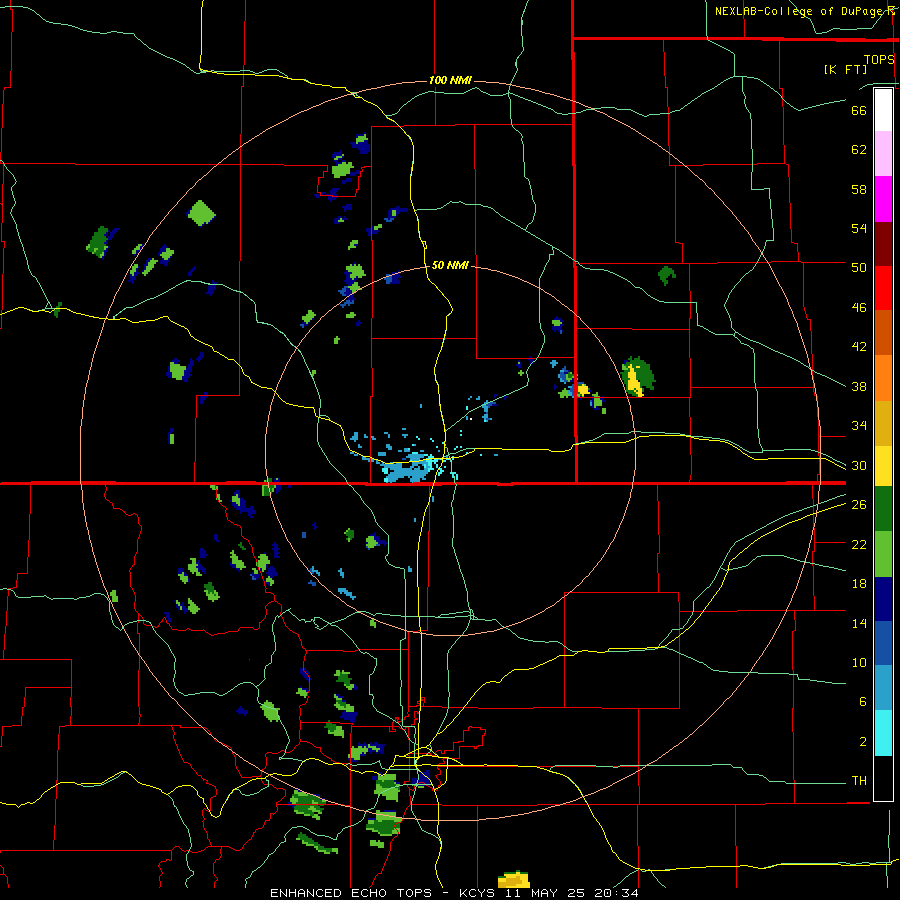Click the legend value '42'
Image resolution: width=900 pixels, height=900 pixels.
[x=859, y=347]
